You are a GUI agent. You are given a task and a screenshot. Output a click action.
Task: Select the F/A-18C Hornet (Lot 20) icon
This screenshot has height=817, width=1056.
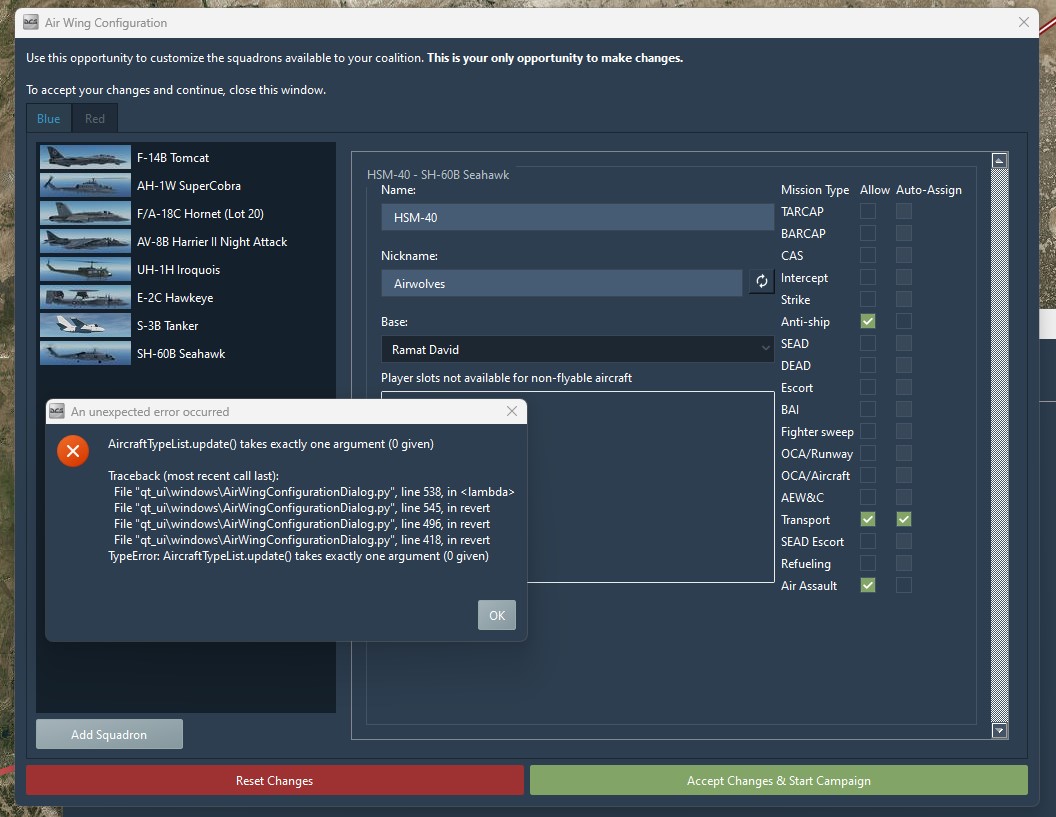[85, 213]
